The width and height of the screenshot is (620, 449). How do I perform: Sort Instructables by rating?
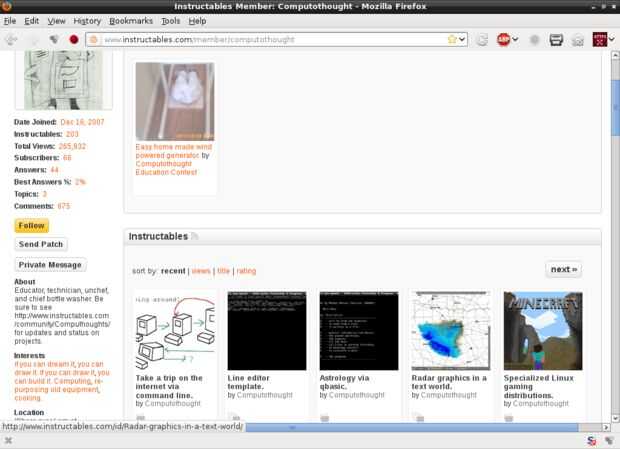coord(246,271)
